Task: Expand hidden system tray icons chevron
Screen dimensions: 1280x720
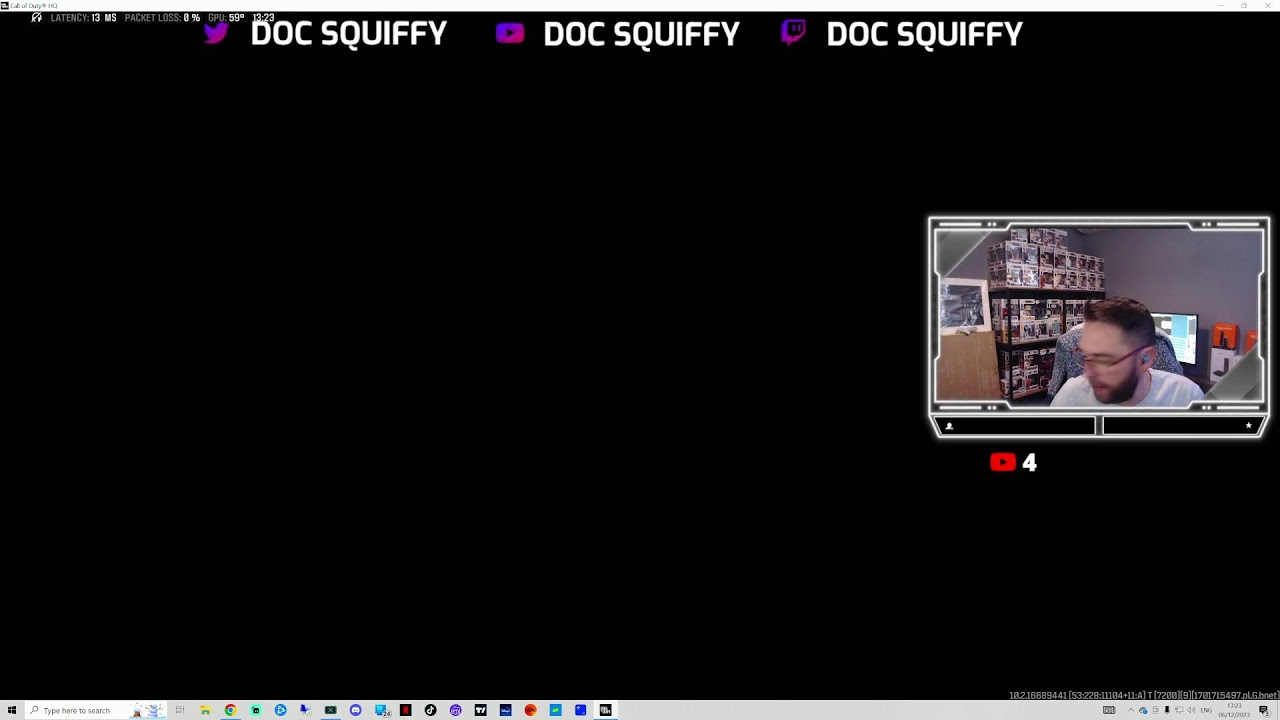Action: click(1131, 710)
